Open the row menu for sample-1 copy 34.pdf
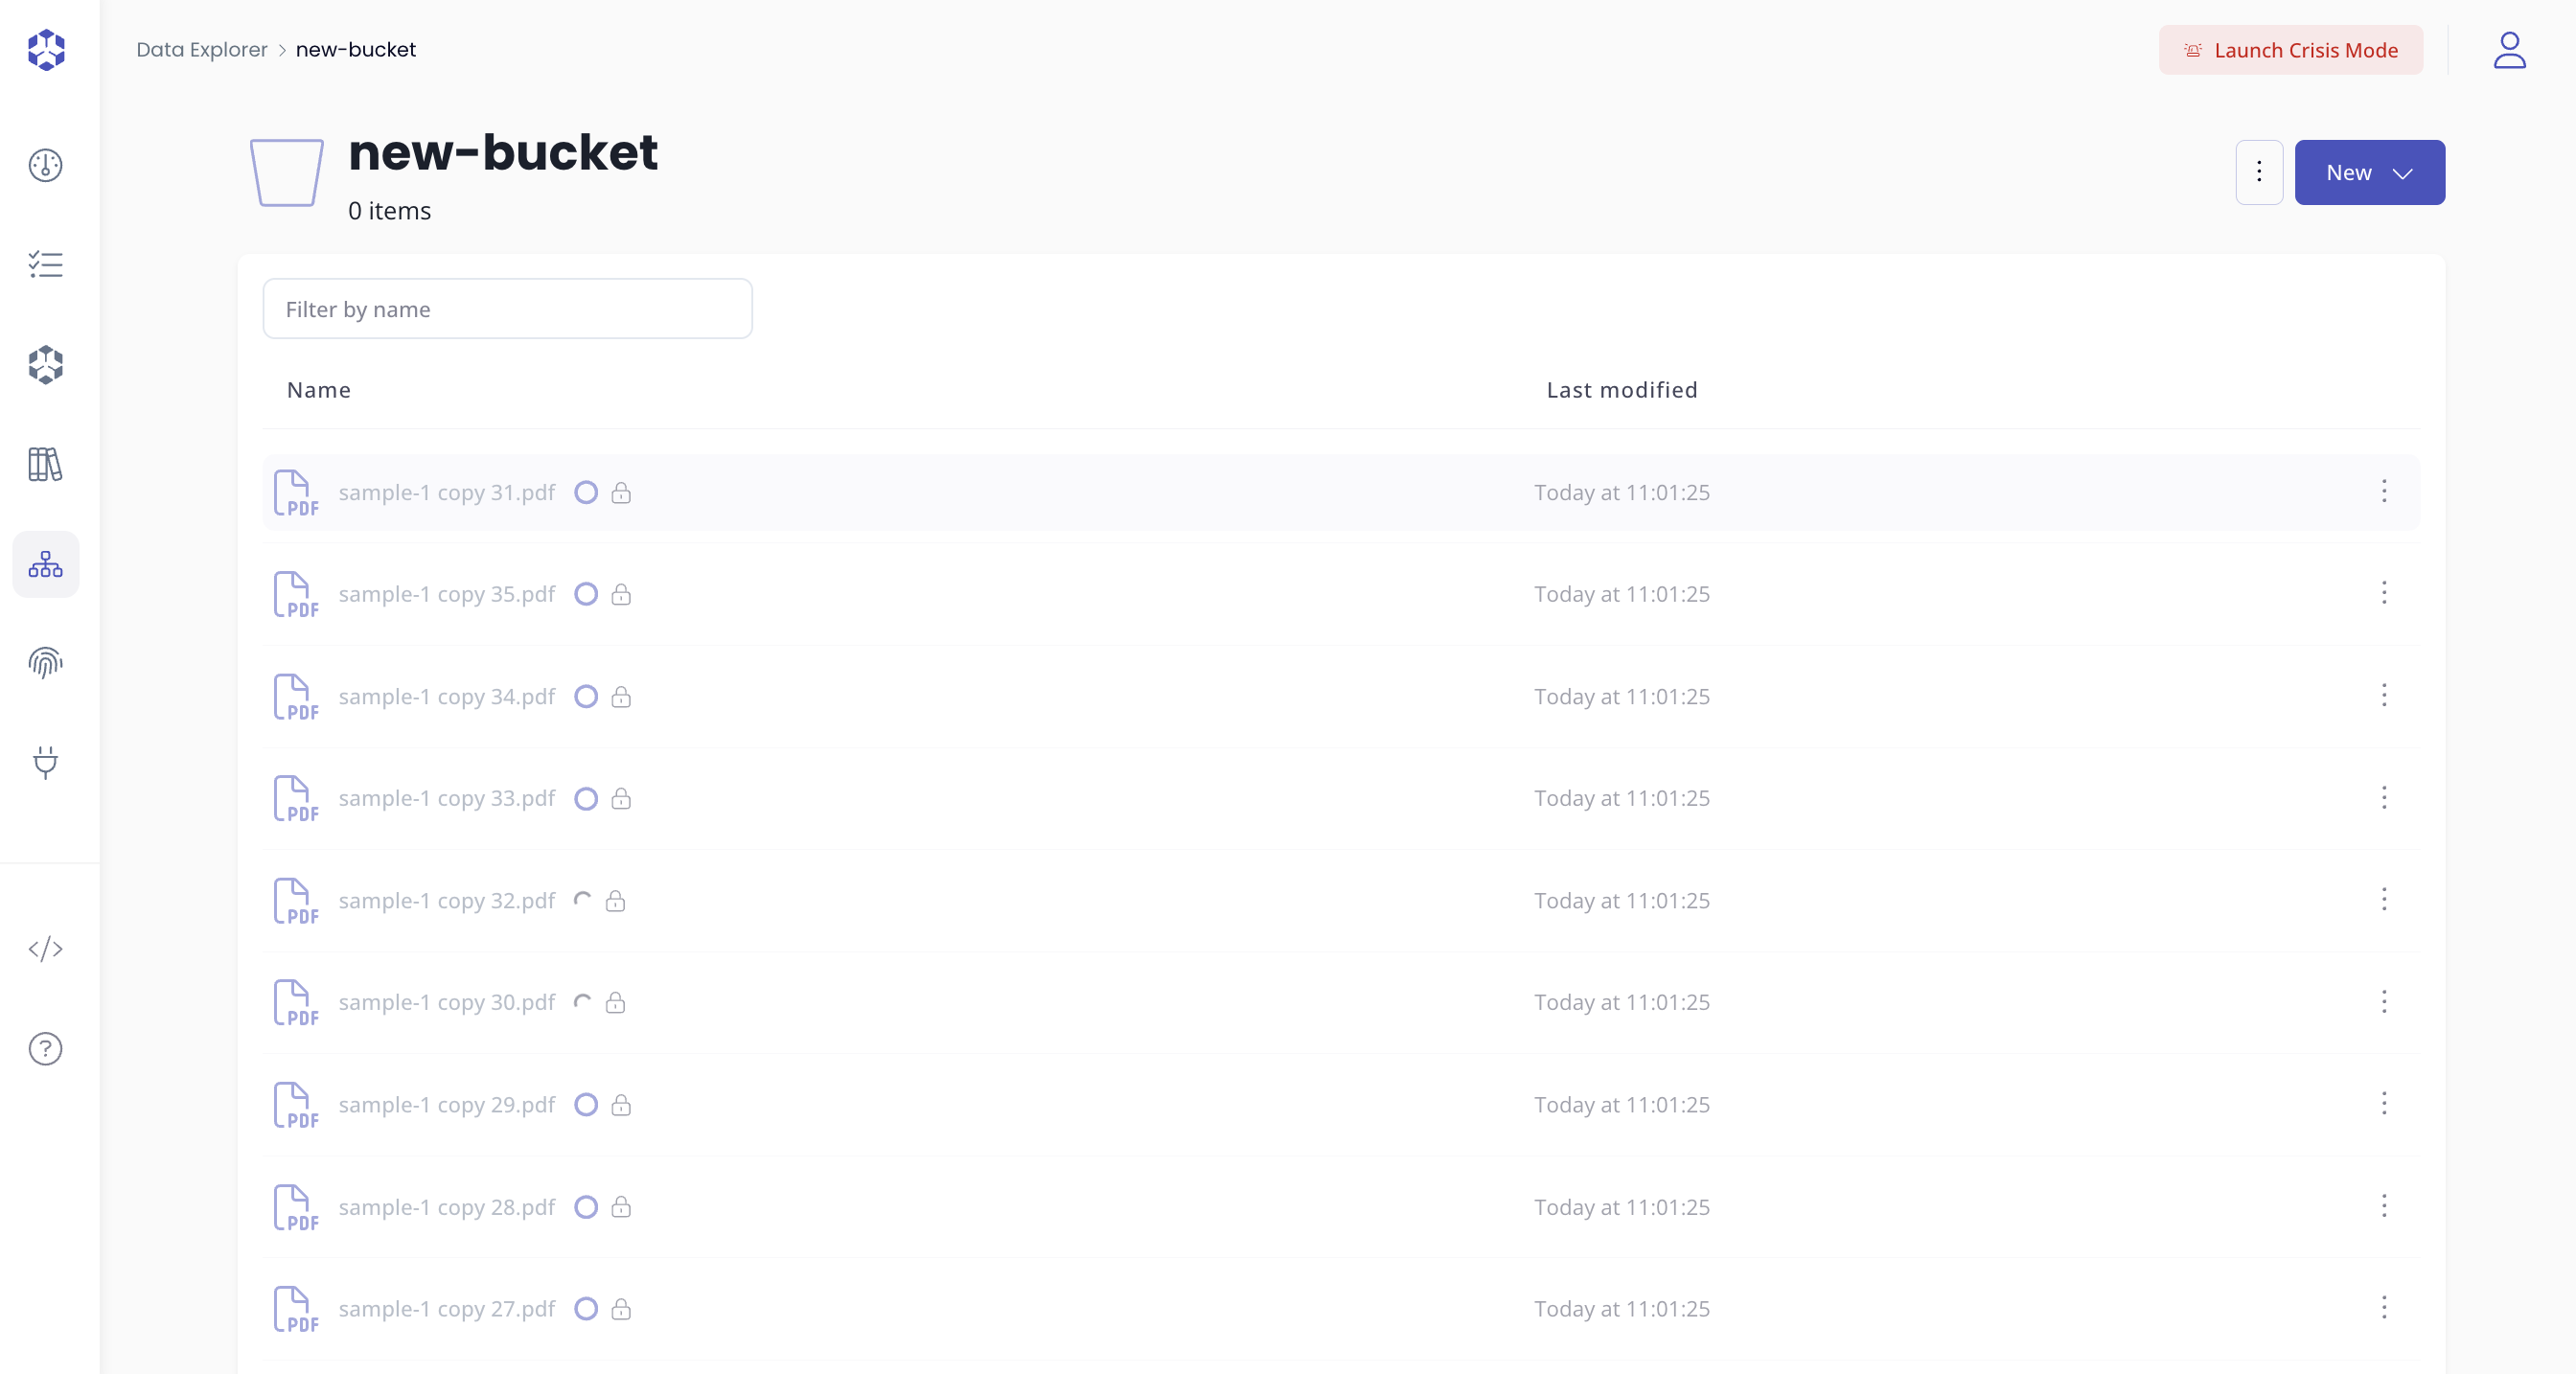 pos(2385,696)
